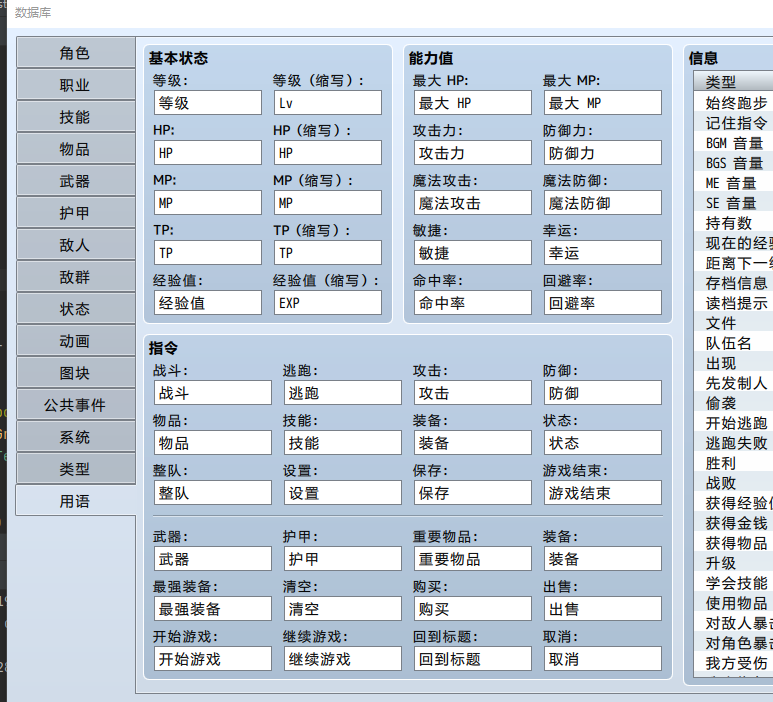Open the 动画 tab

pyautogui.click(x=76, y=341)
